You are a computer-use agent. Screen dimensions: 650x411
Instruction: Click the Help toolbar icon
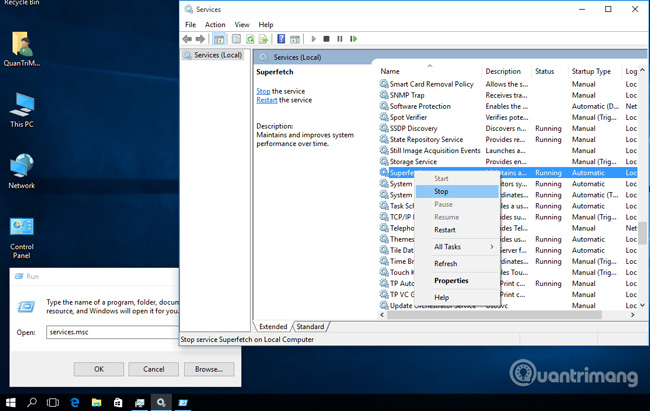[281, 39]
